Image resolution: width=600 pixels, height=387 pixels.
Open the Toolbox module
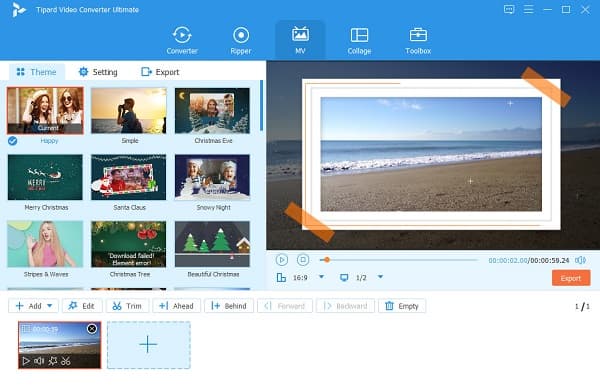click(418, 40)
